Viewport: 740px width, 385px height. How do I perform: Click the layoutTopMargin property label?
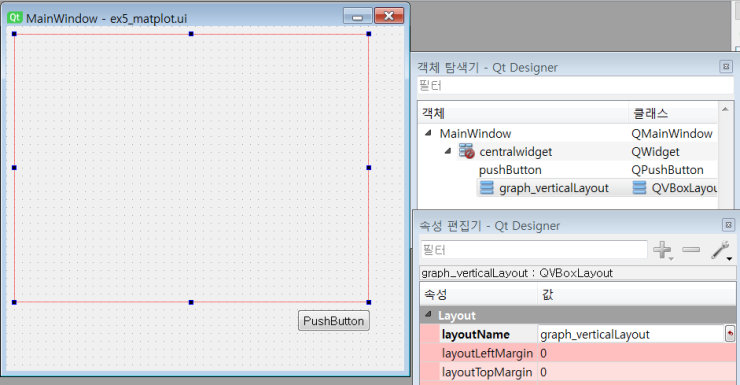coord(487,372)
